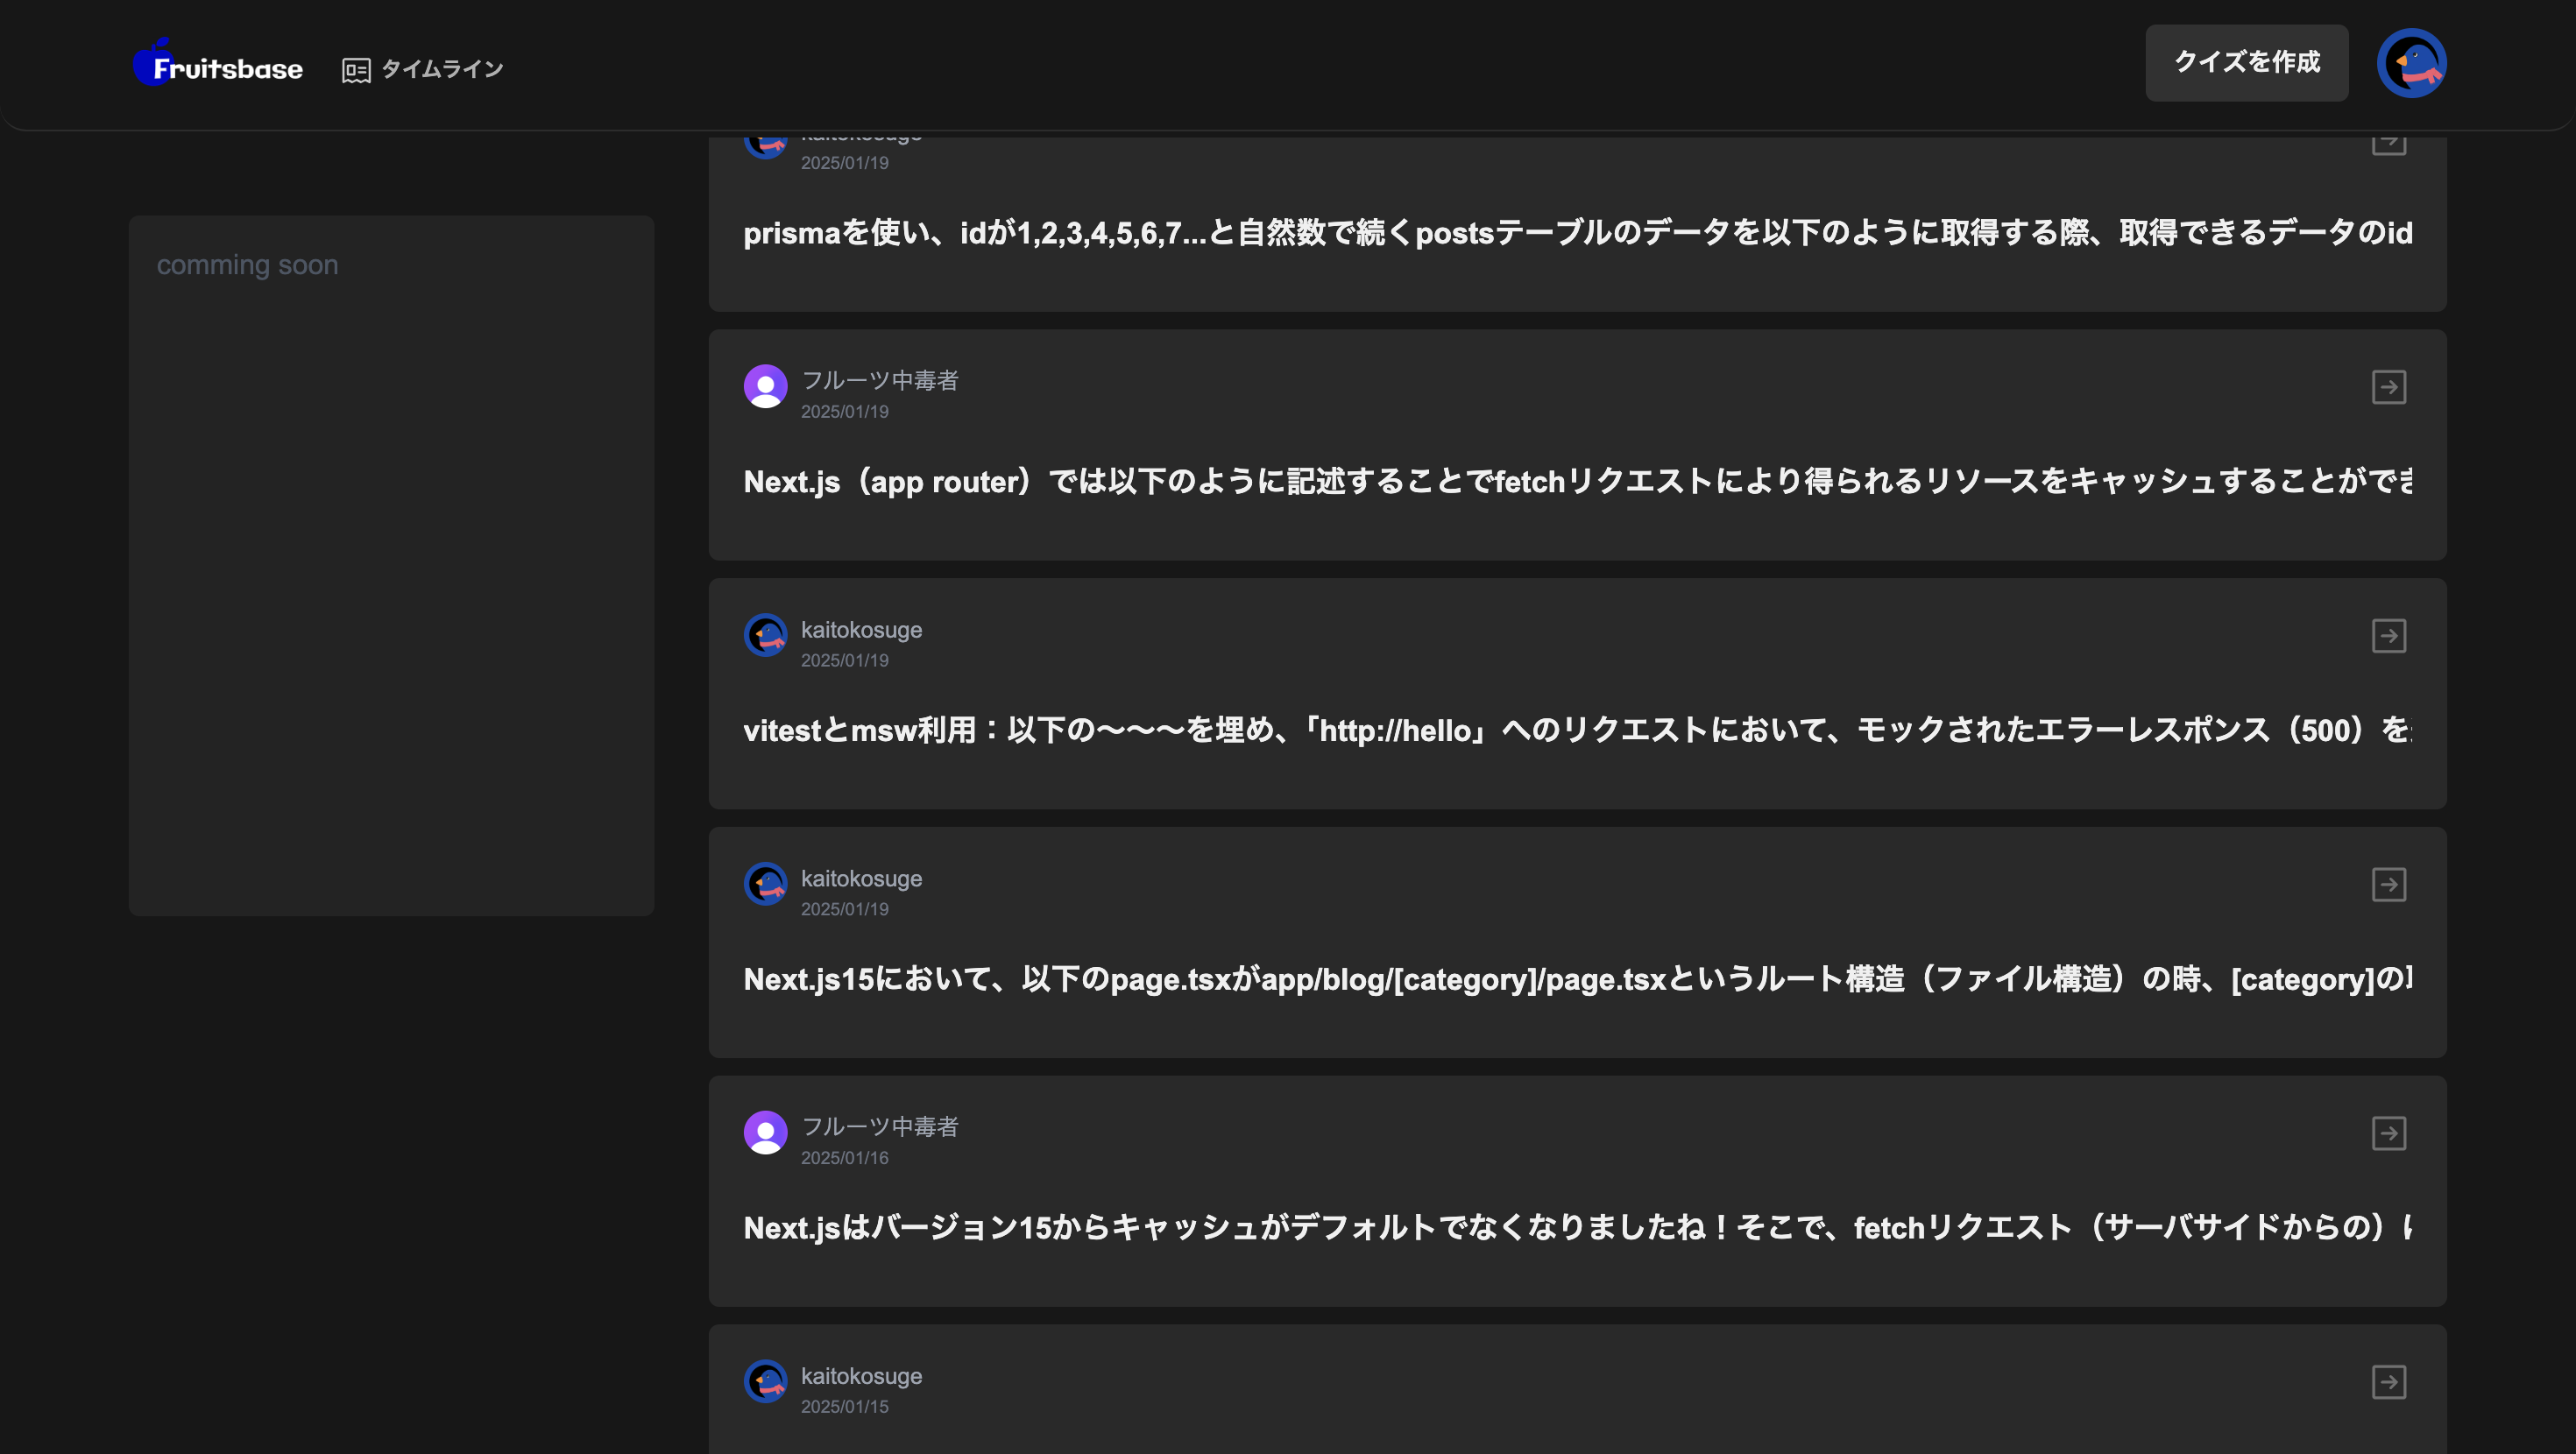
Task: Open the タイムライン timeline nav link
Action: point(423,69)
